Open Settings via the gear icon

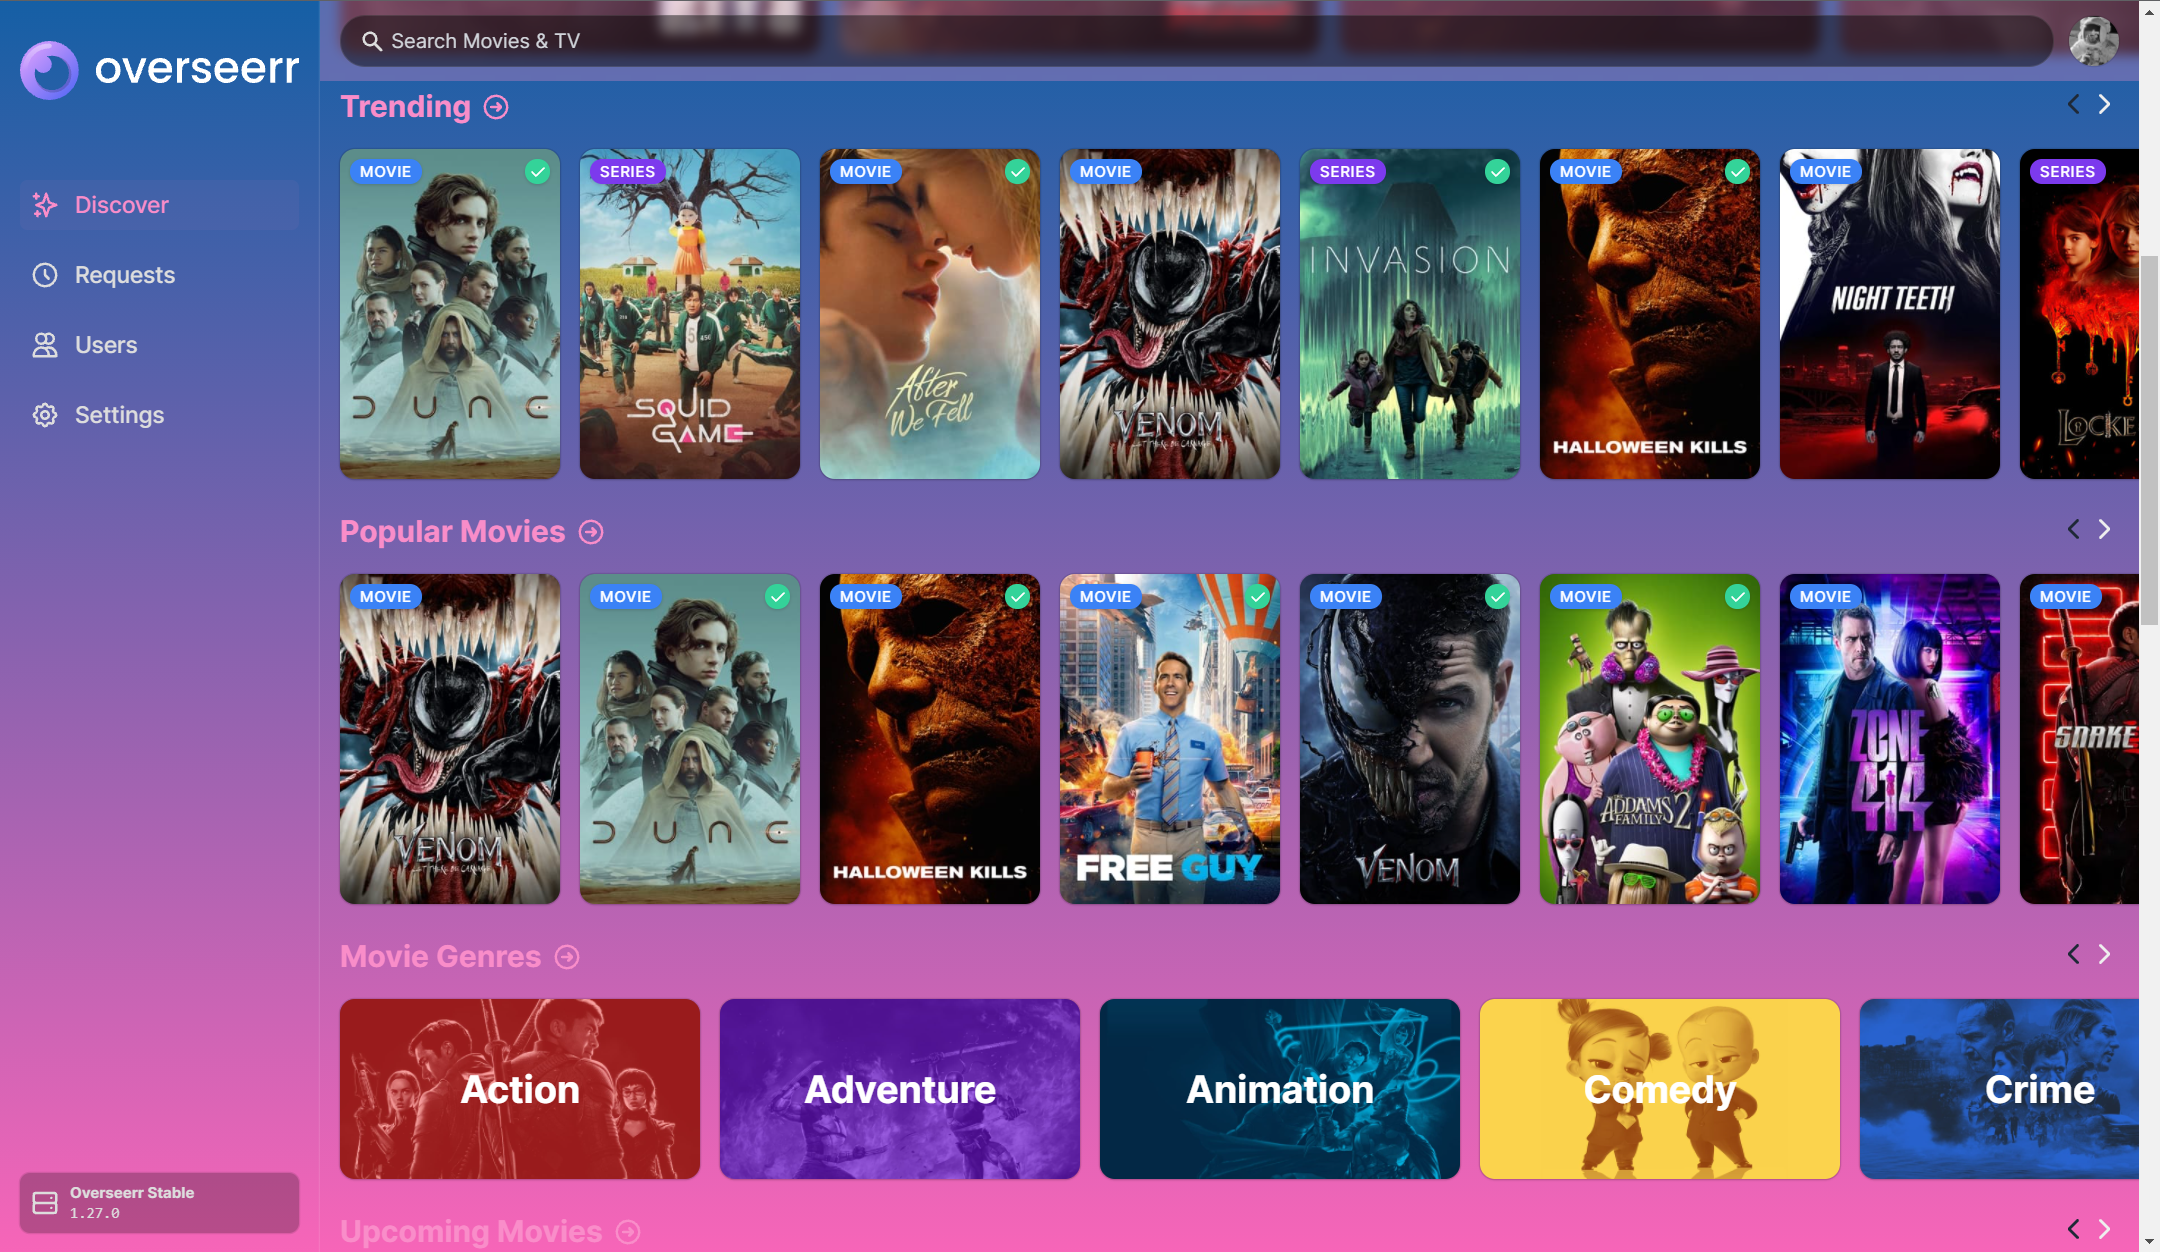45,415
